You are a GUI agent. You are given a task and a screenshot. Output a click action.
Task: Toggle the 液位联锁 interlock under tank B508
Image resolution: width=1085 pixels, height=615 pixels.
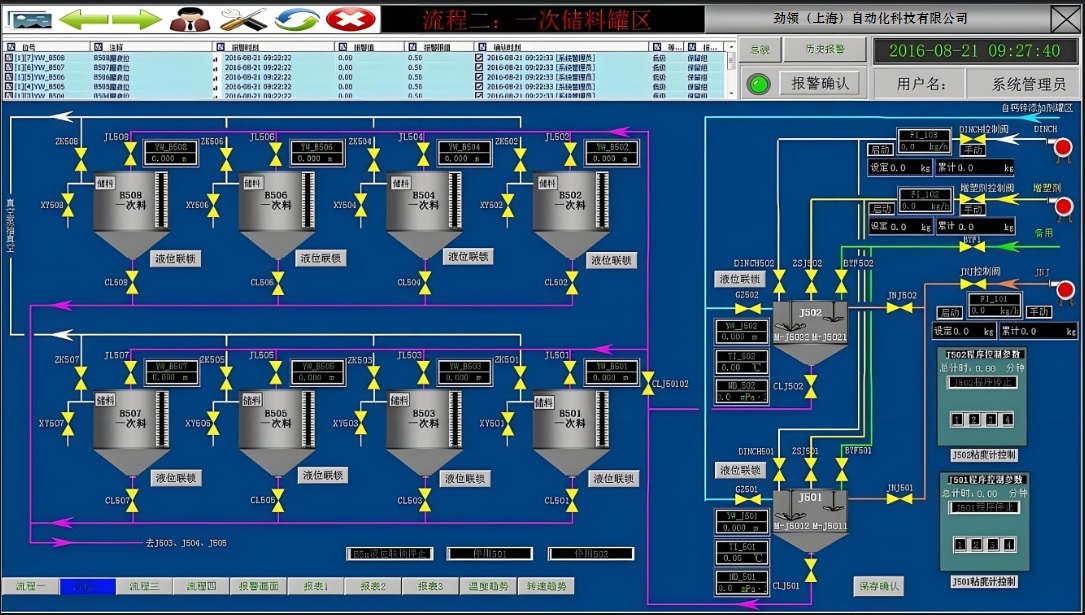tap(175, 259)
